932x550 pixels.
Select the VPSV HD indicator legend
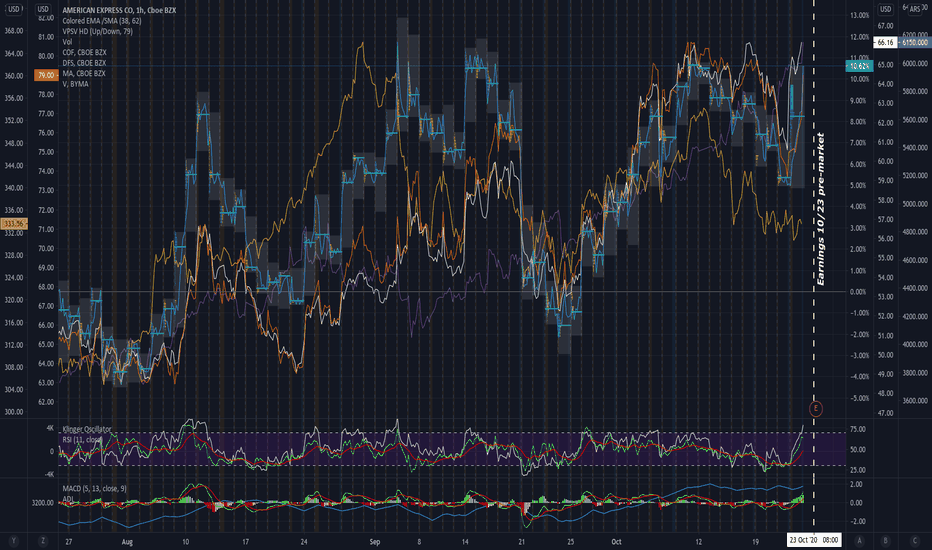(97, 32)
